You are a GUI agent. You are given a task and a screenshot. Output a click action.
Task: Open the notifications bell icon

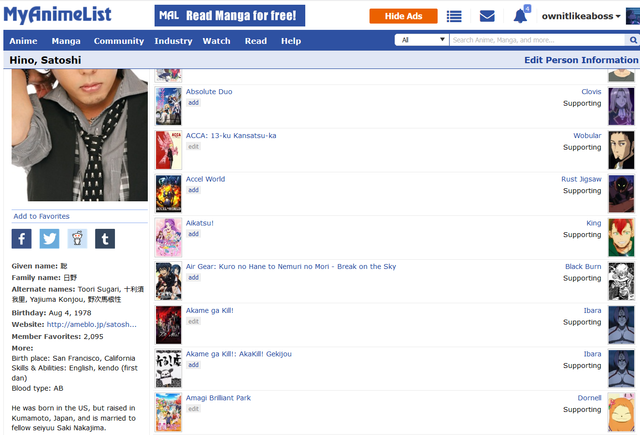[520, 16]
